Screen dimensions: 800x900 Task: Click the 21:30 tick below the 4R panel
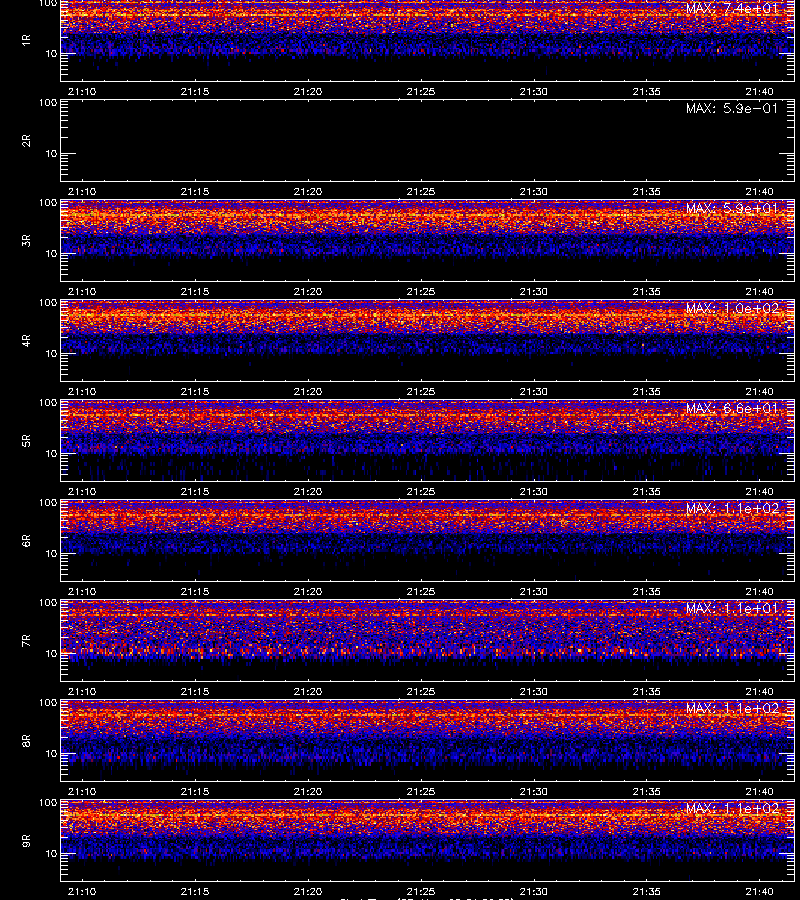pos(534,391)
